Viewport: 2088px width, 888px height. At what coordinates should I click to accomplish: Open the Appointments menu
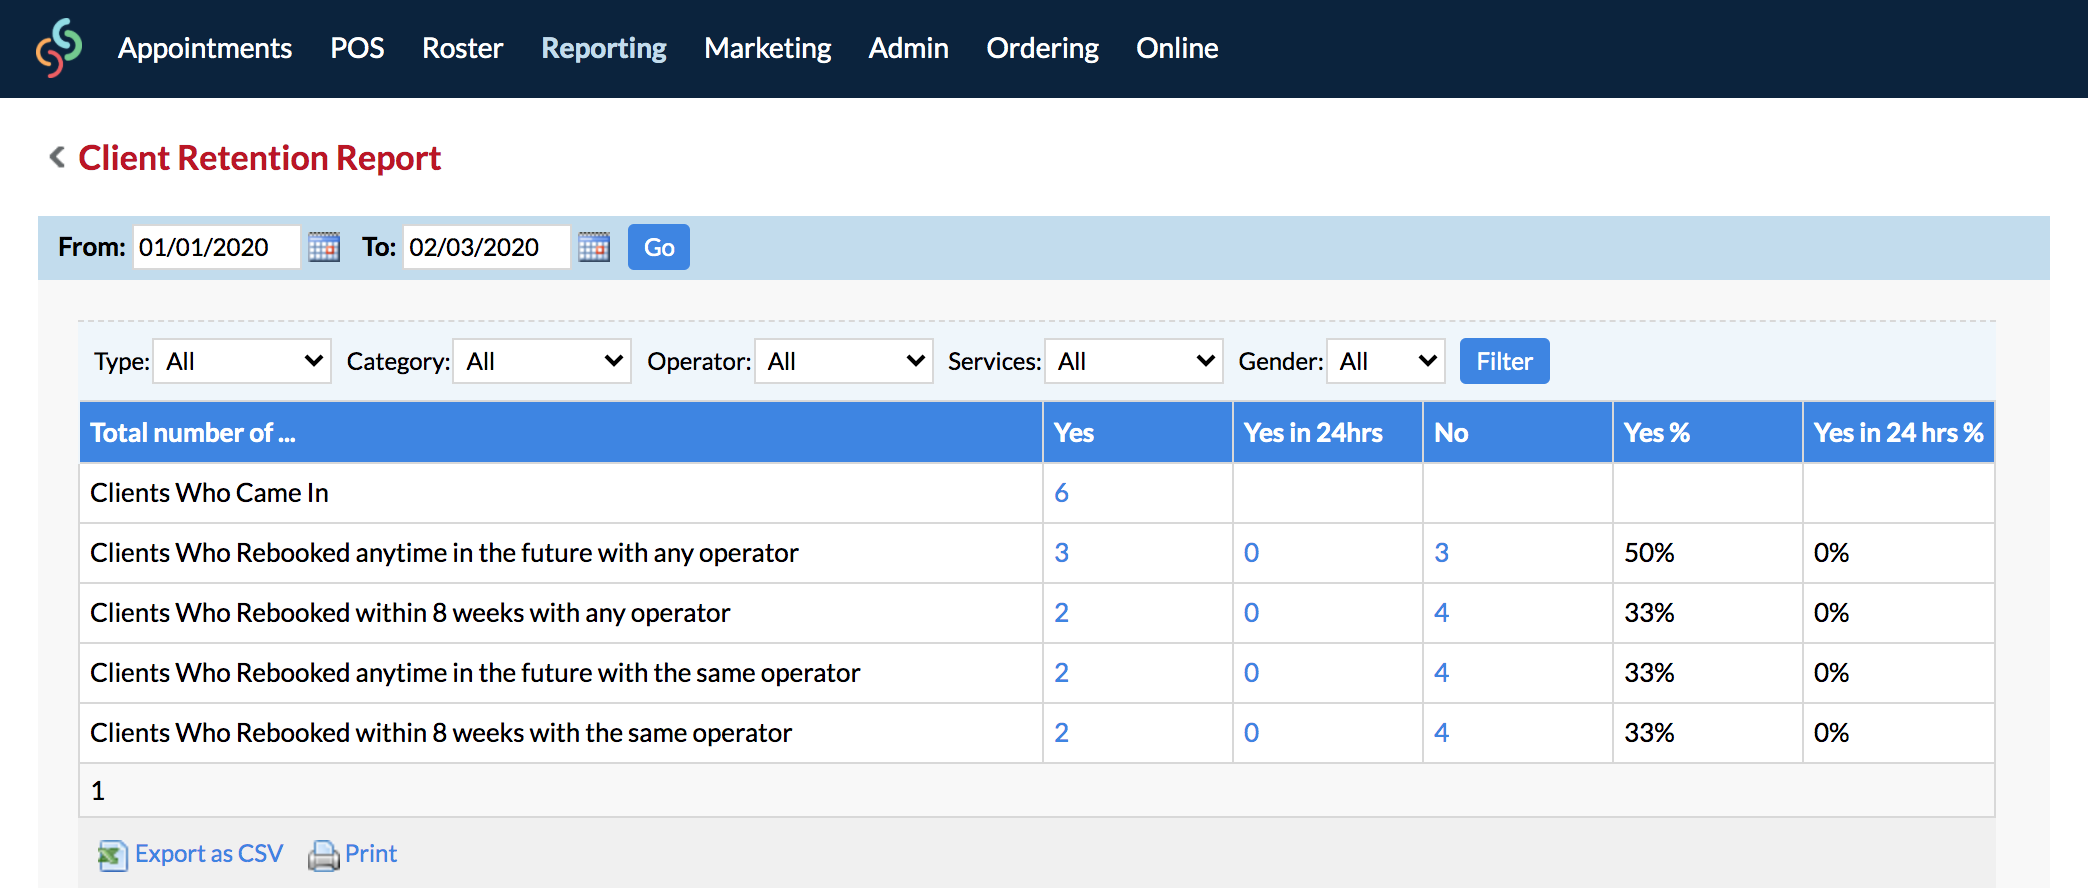[205, 48]
